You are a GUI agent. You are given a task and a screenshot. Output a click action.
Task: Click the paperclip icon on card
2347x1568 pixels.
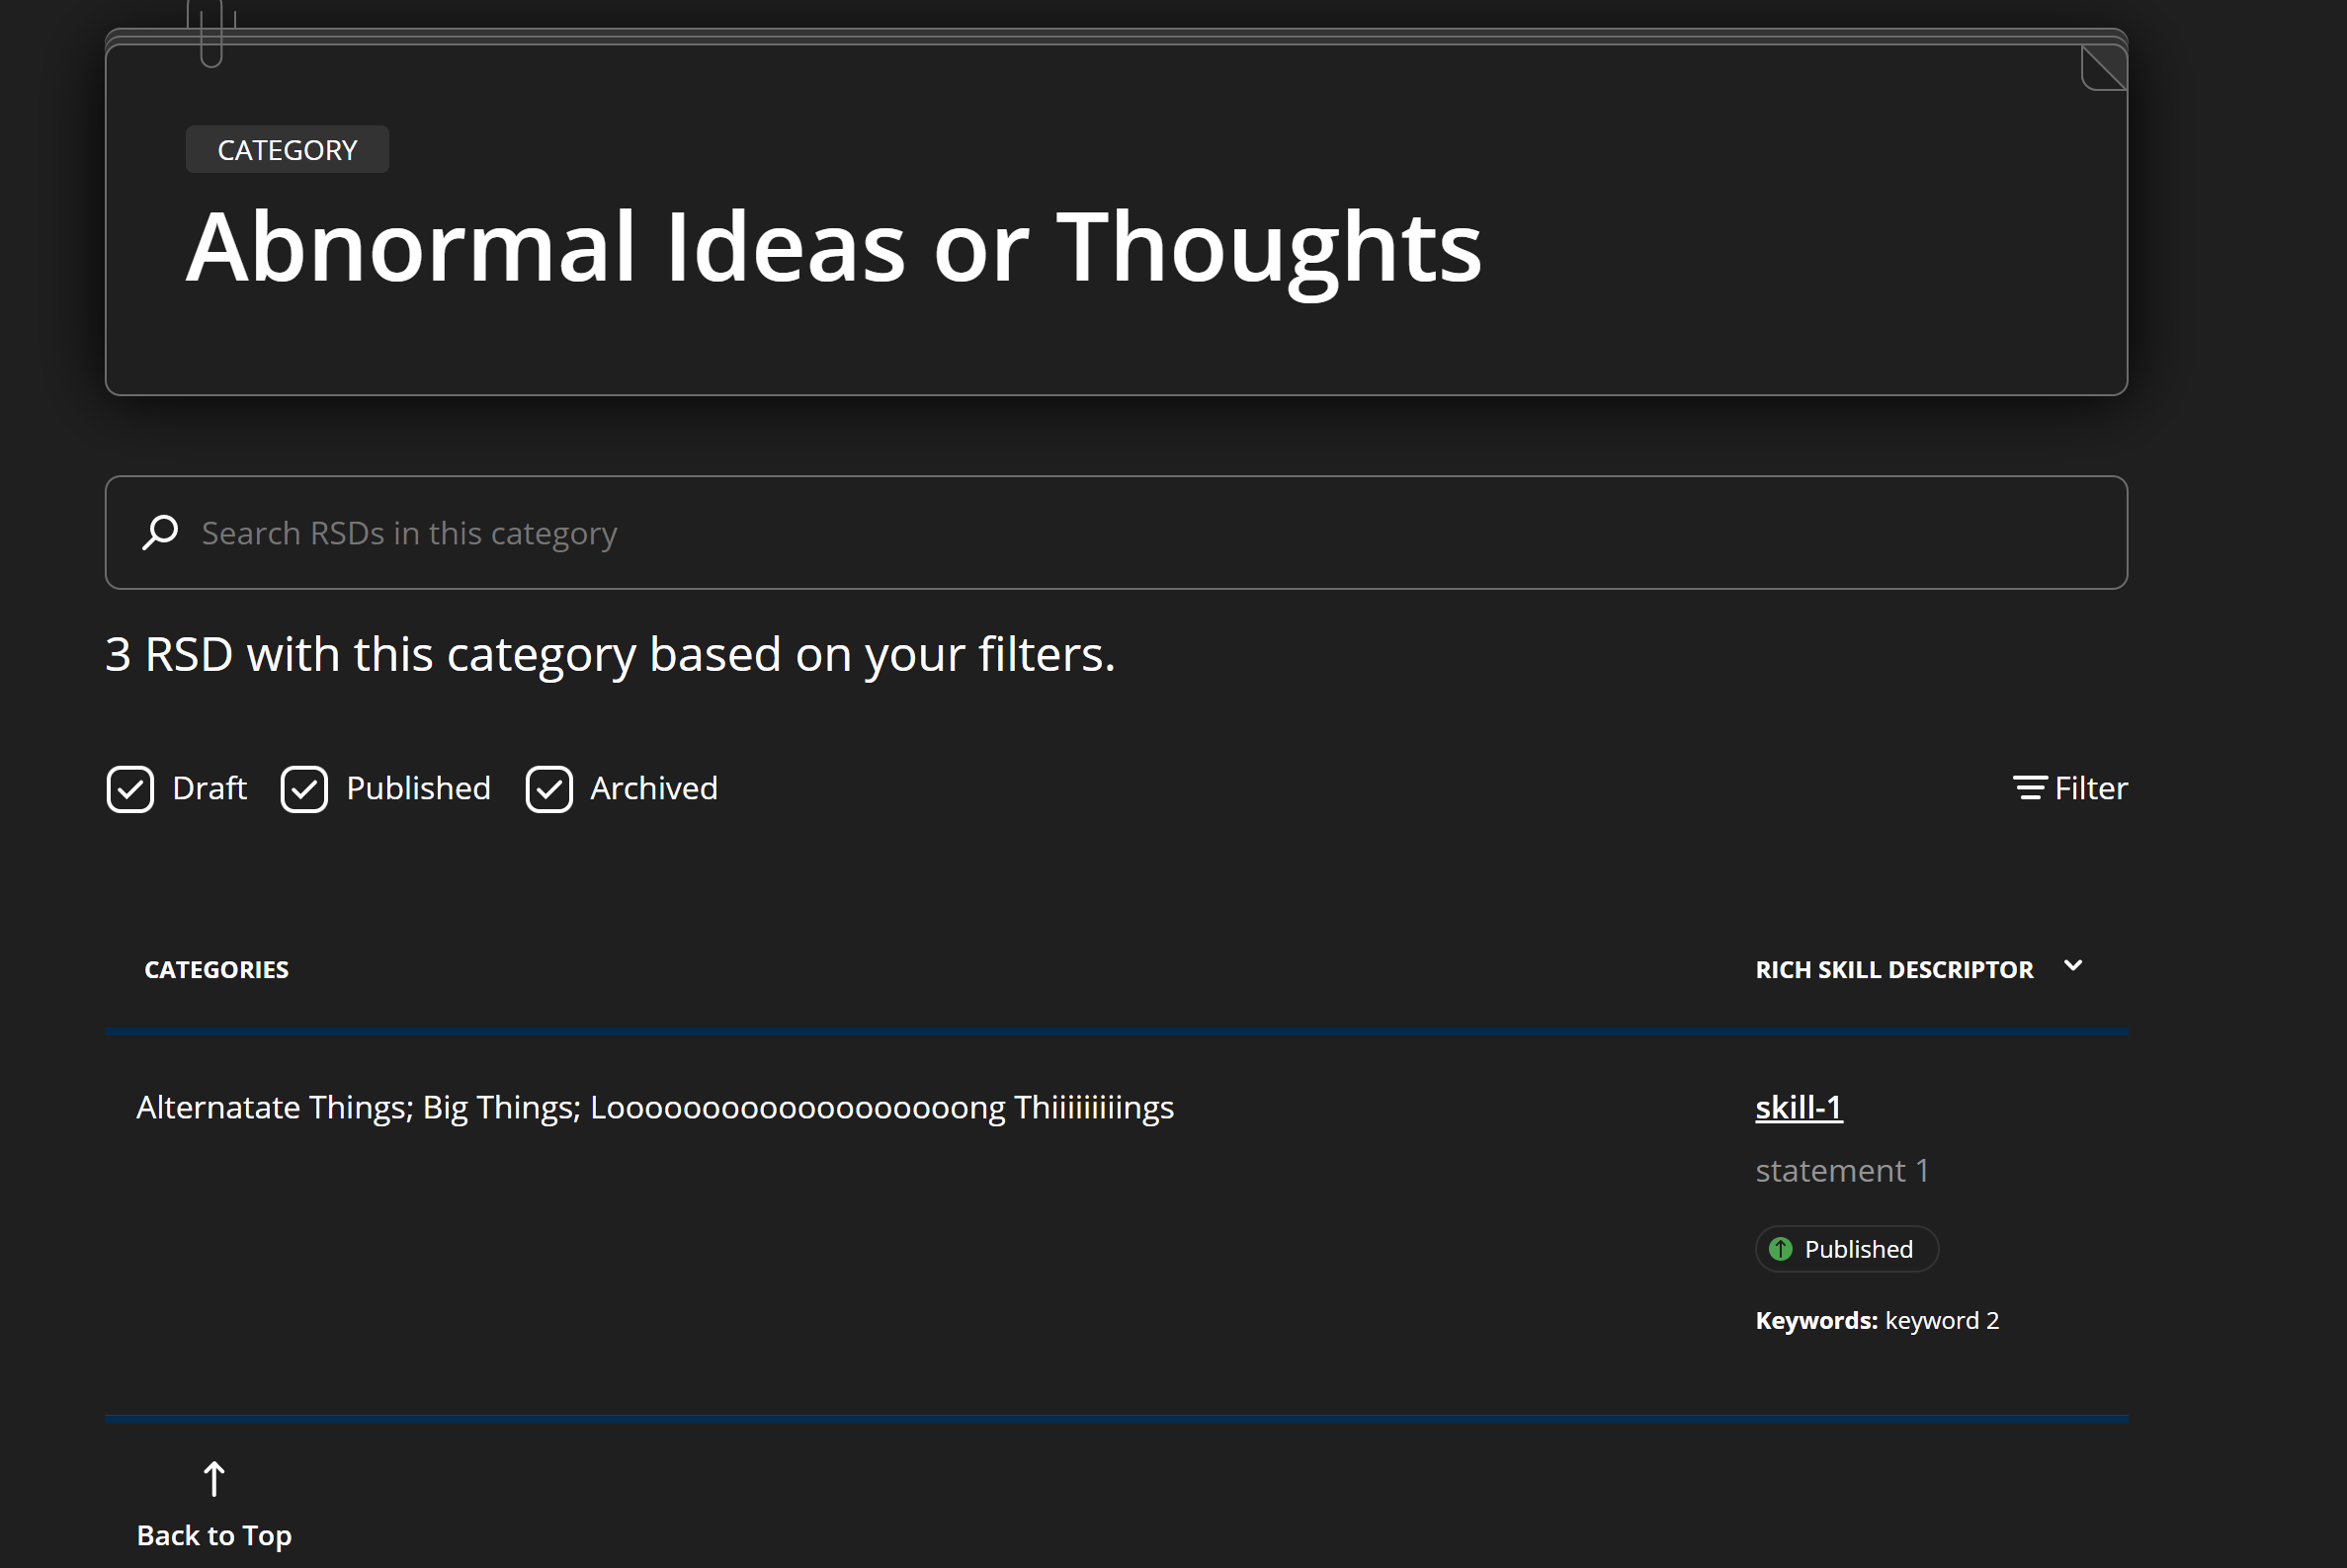coord(211,33)
